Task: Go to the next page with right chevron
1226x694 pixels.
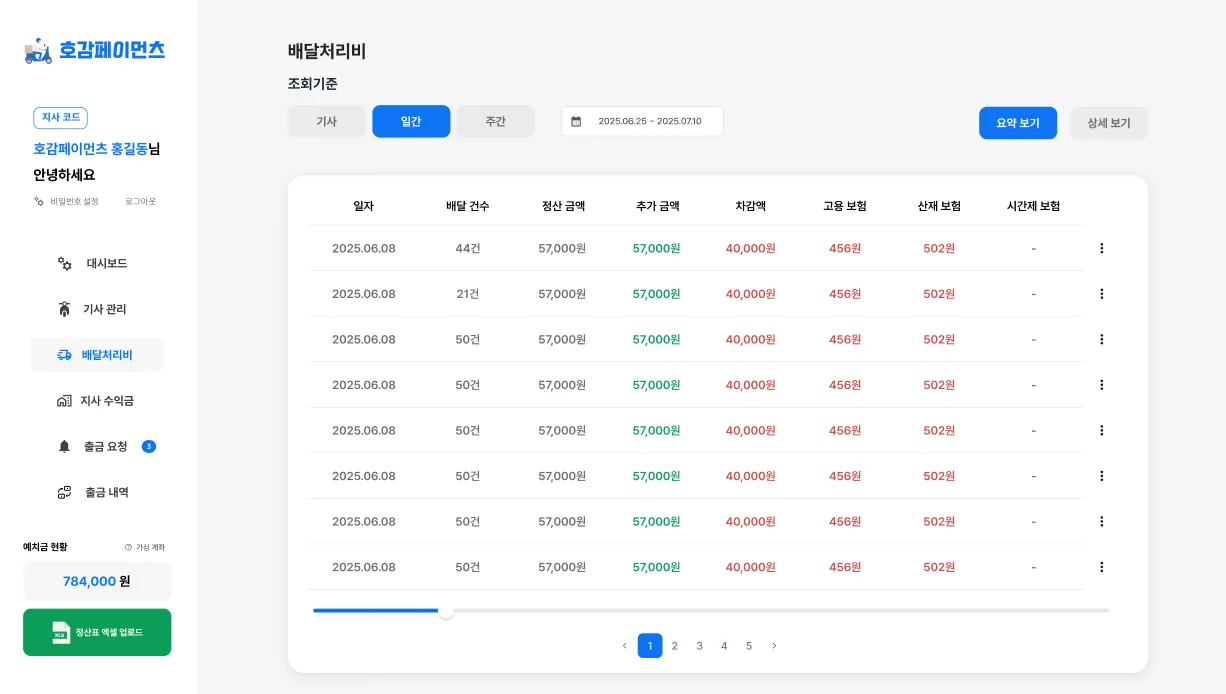Action: 774,646
